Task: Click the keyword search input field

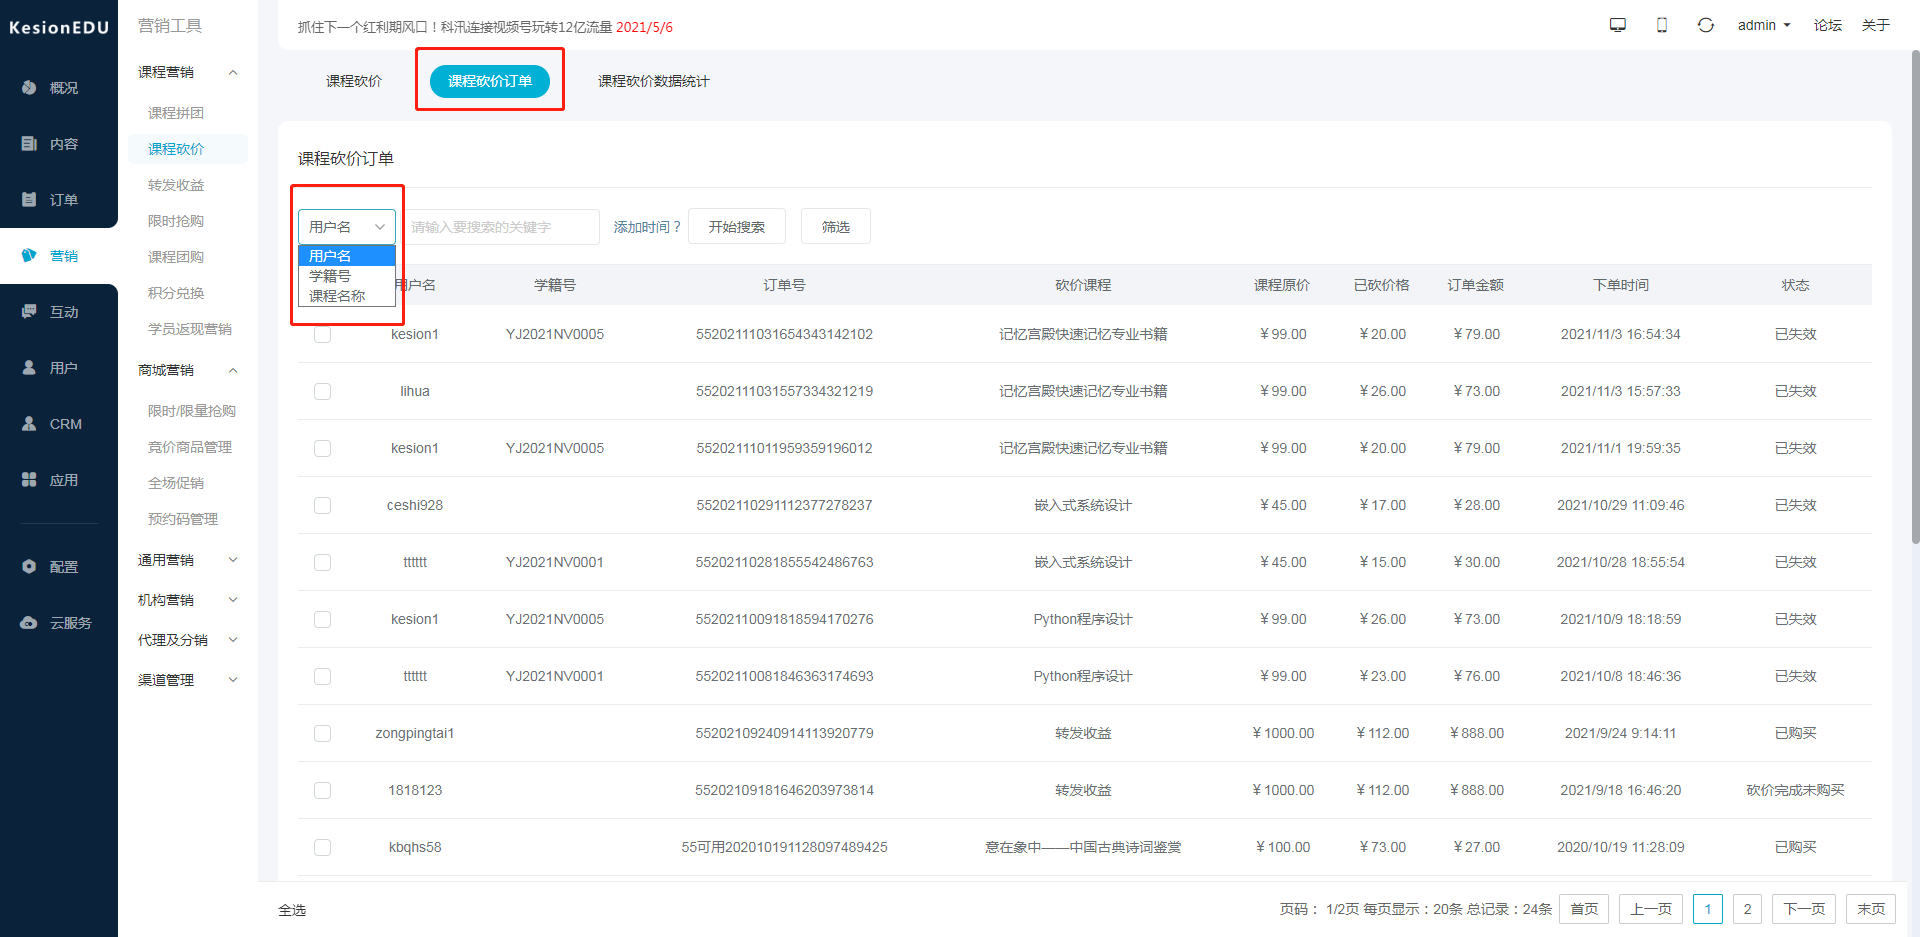Action: pos(500,227)
